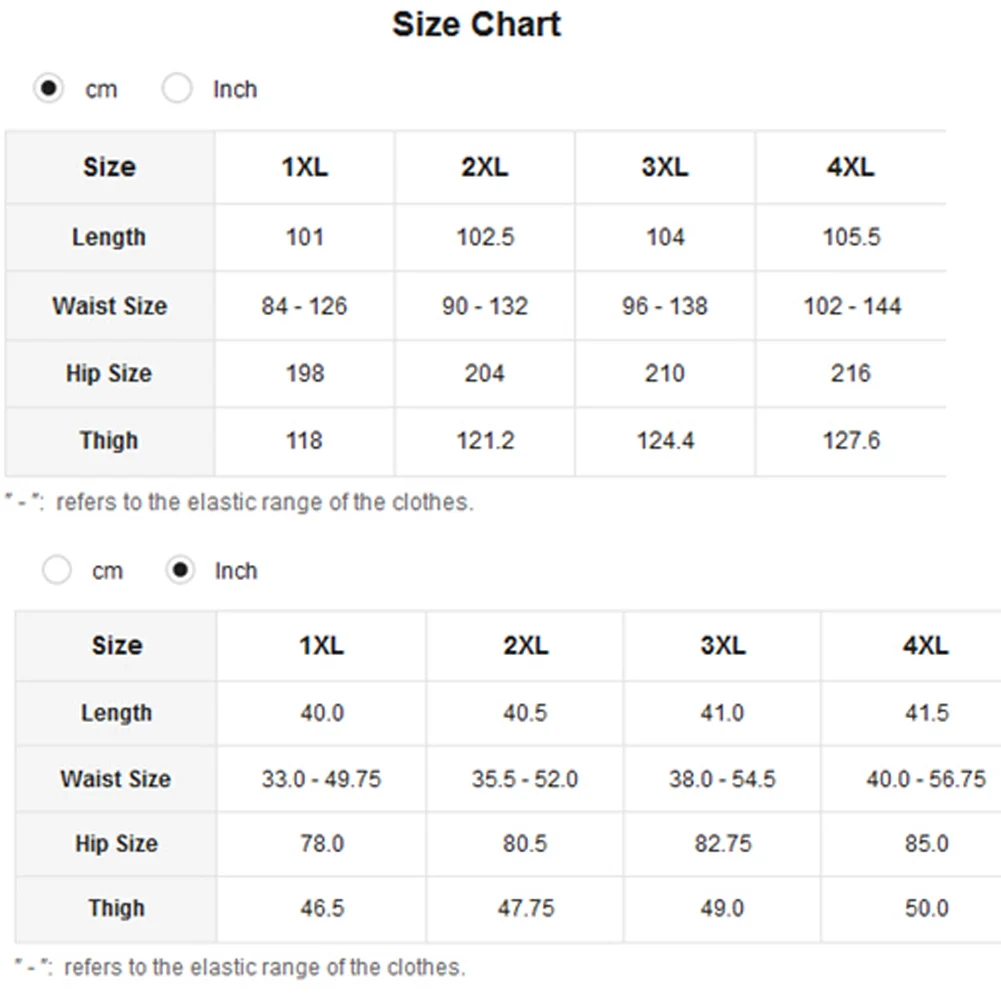Click the Hip Size row label in the inch table
1001x1001 pixels.
pos(116,843)
